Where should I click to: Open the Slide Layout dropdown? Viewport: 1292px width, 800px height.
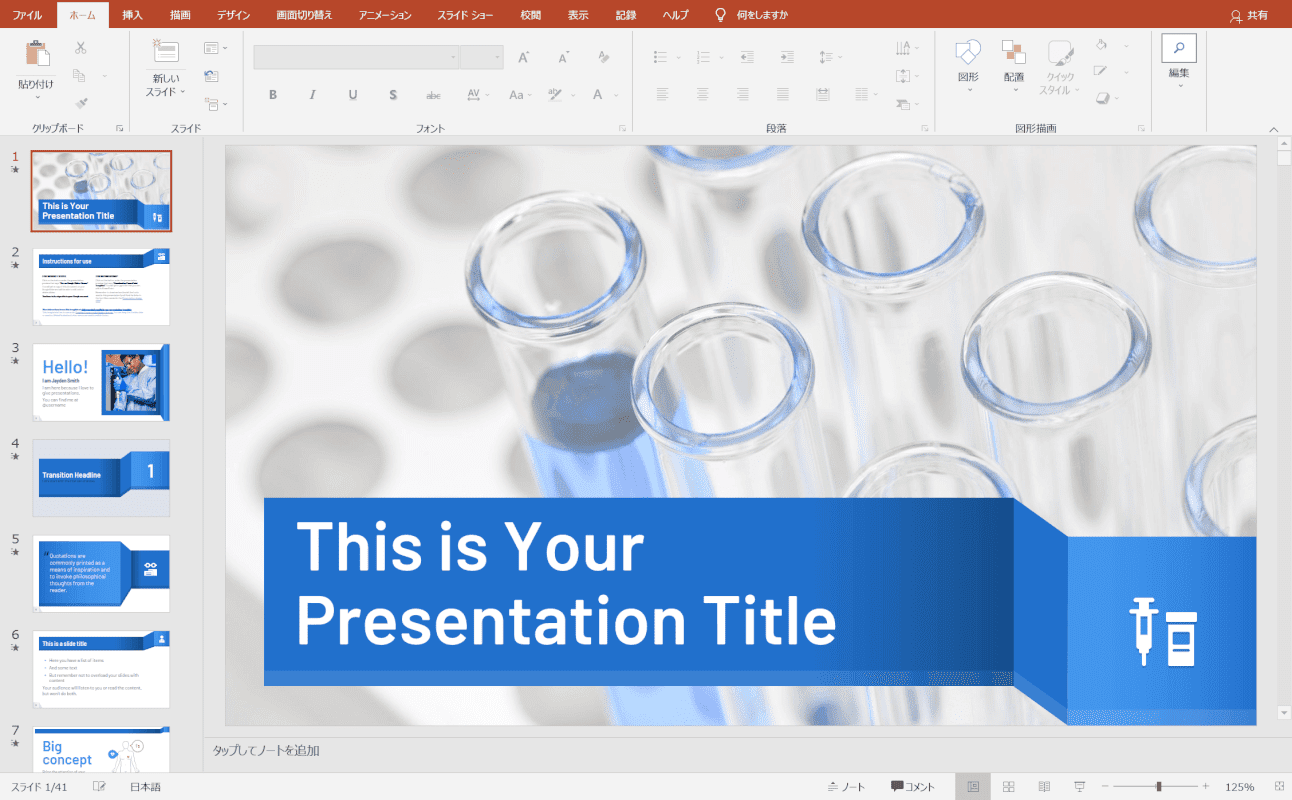(x=215, y=48)
